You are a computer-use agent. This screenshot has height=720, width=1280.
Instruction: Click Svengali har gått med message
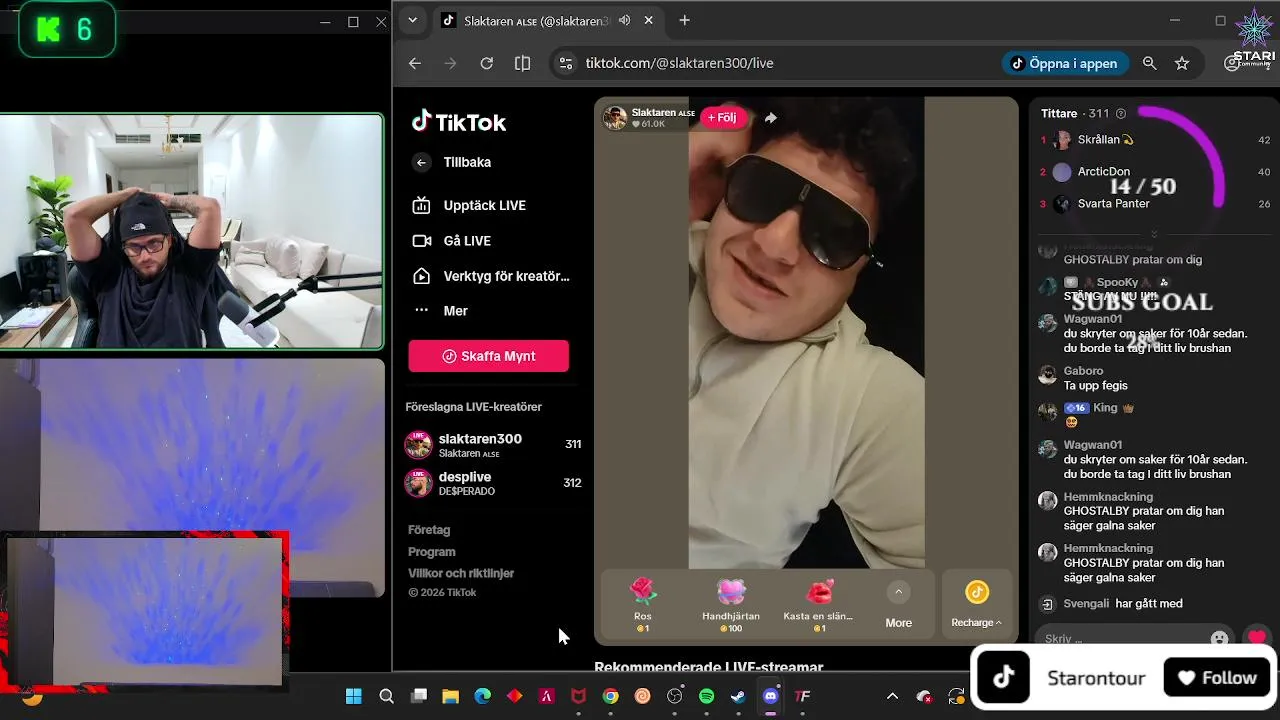click(1122, 604)
